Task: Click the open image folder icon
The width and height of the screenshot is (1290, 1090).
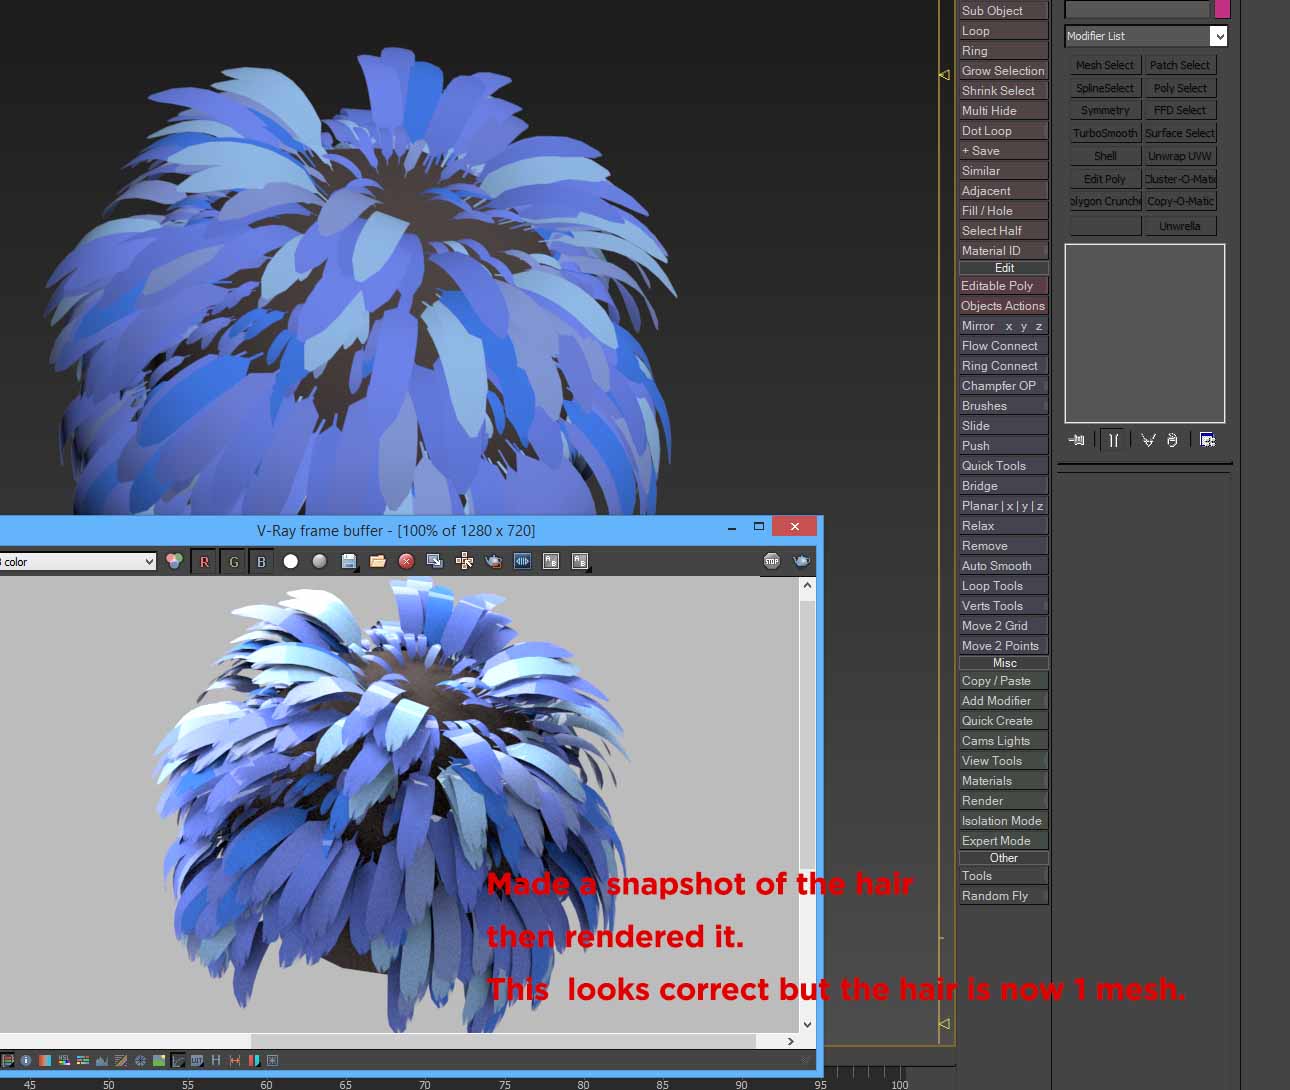Action: 377,561
